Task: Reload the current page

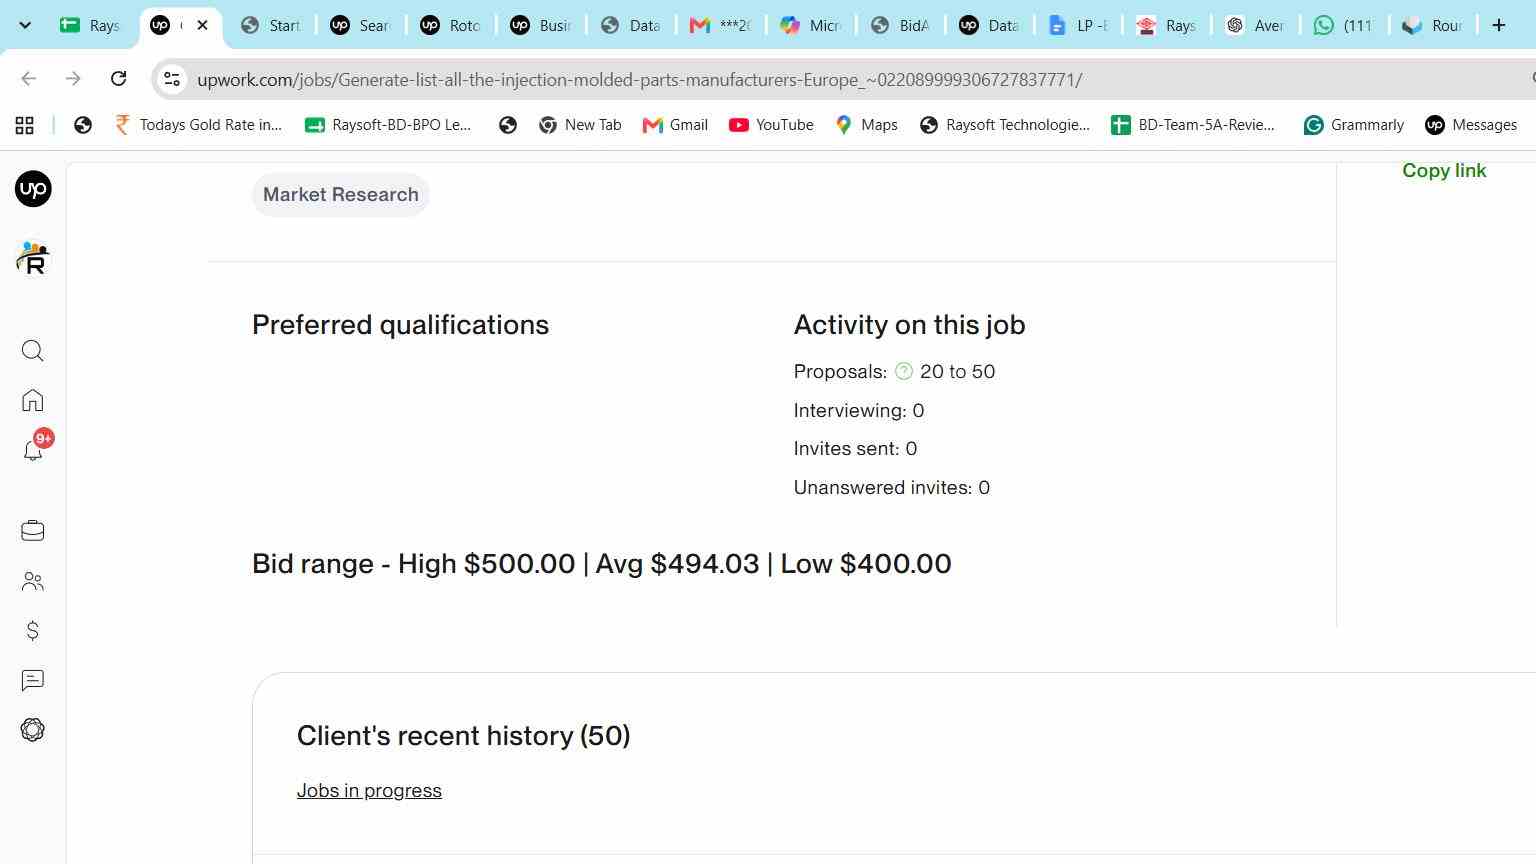Action: pos(118,79)
